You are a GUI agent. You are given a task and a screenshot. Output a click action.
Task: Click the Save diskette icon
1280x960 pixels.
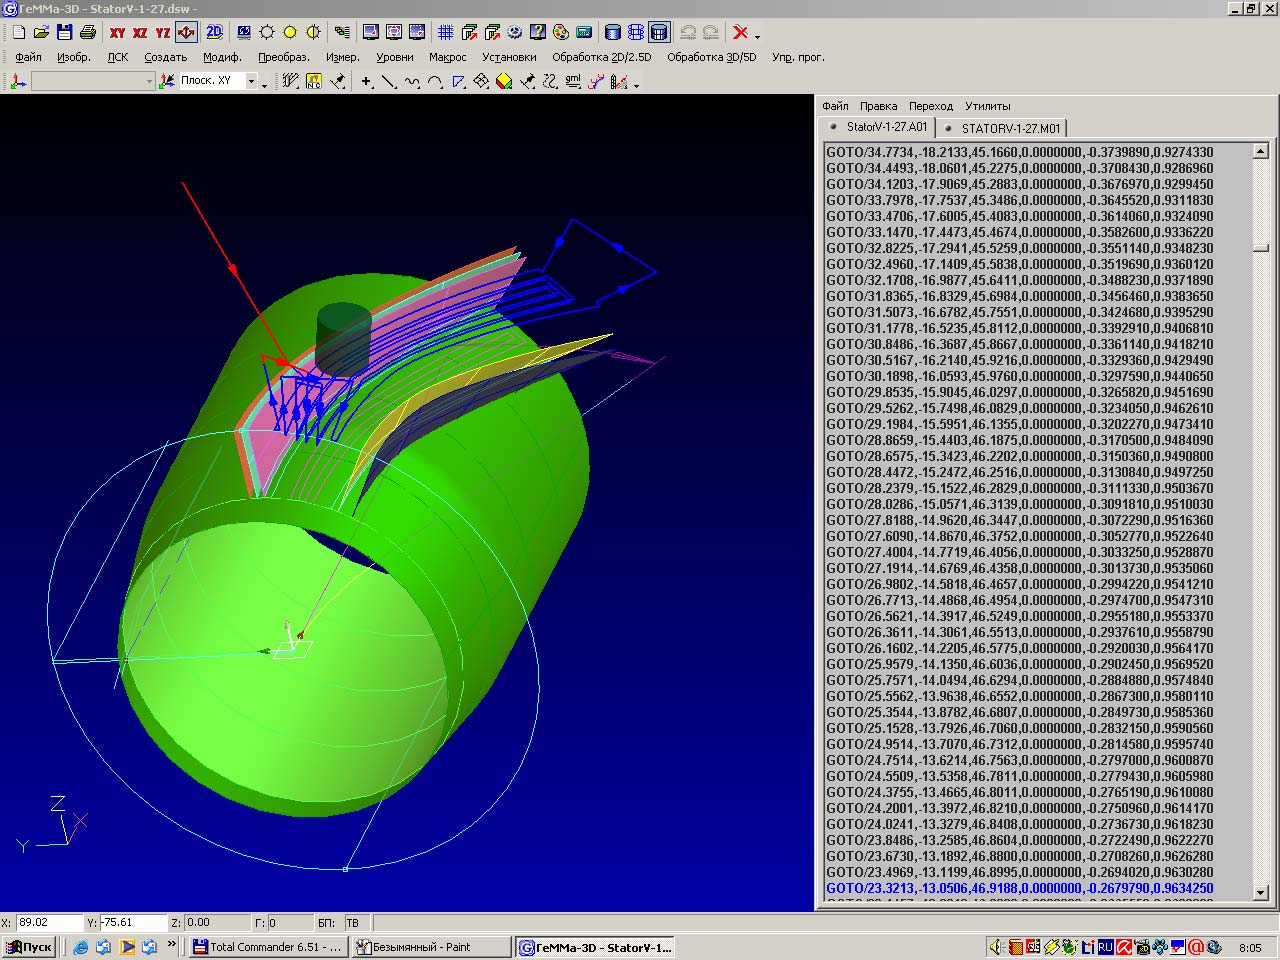point(64,33)
